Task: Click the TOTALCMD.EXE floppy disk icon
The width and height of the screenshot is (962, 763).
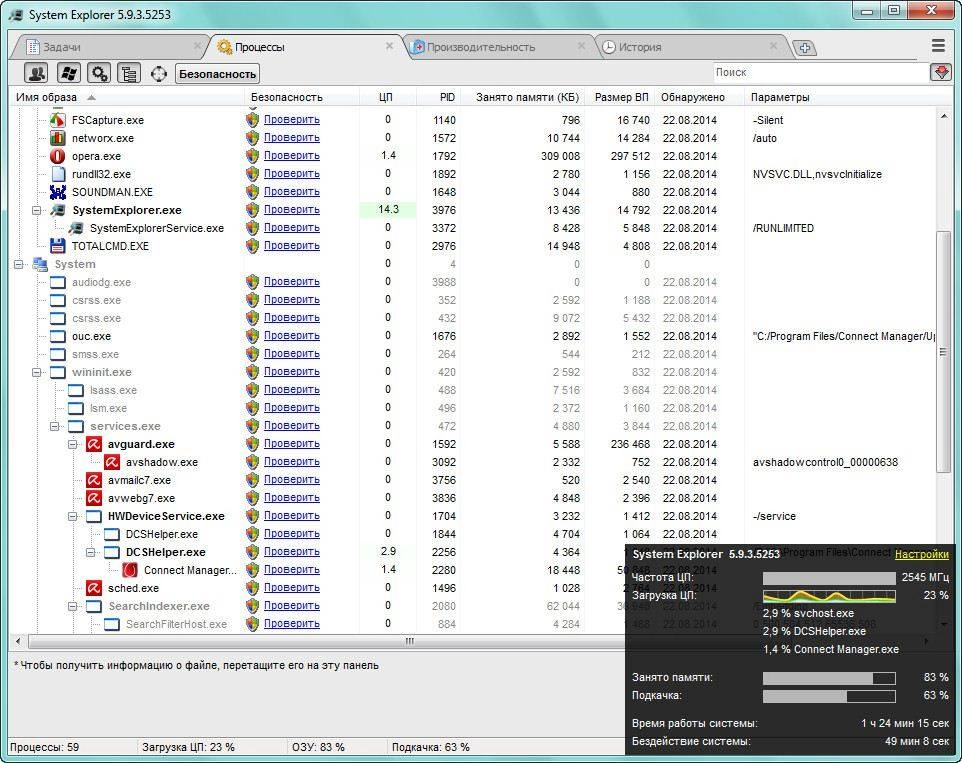Action: coord(58,246)
